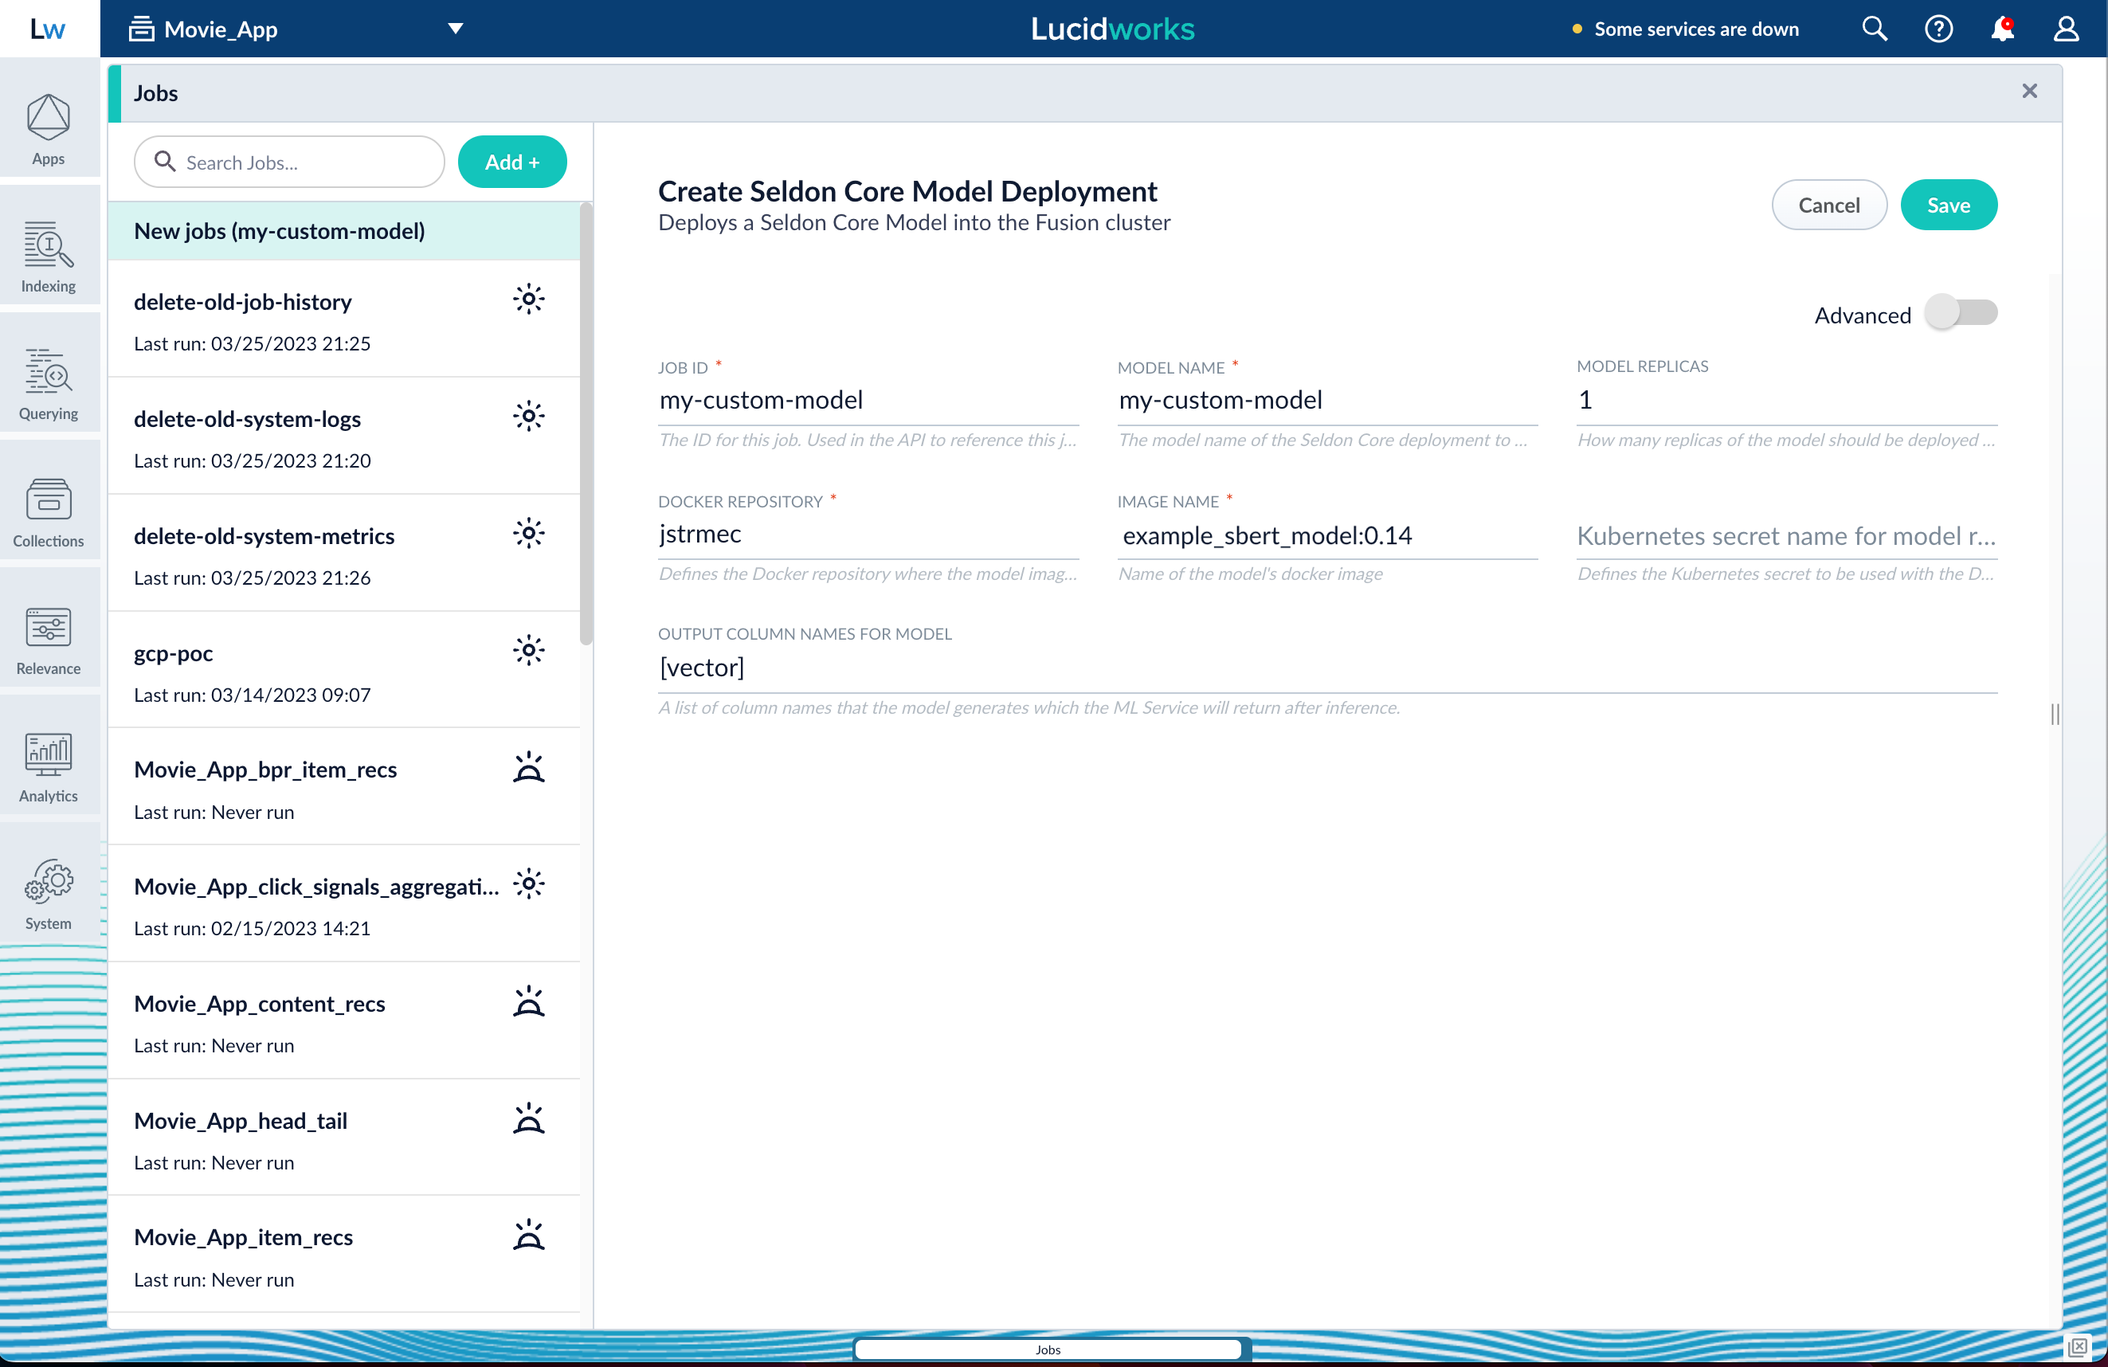2108x1367 pixels.
Task: Click the status icon for gcp-poc job
Action: pos(528,651)
